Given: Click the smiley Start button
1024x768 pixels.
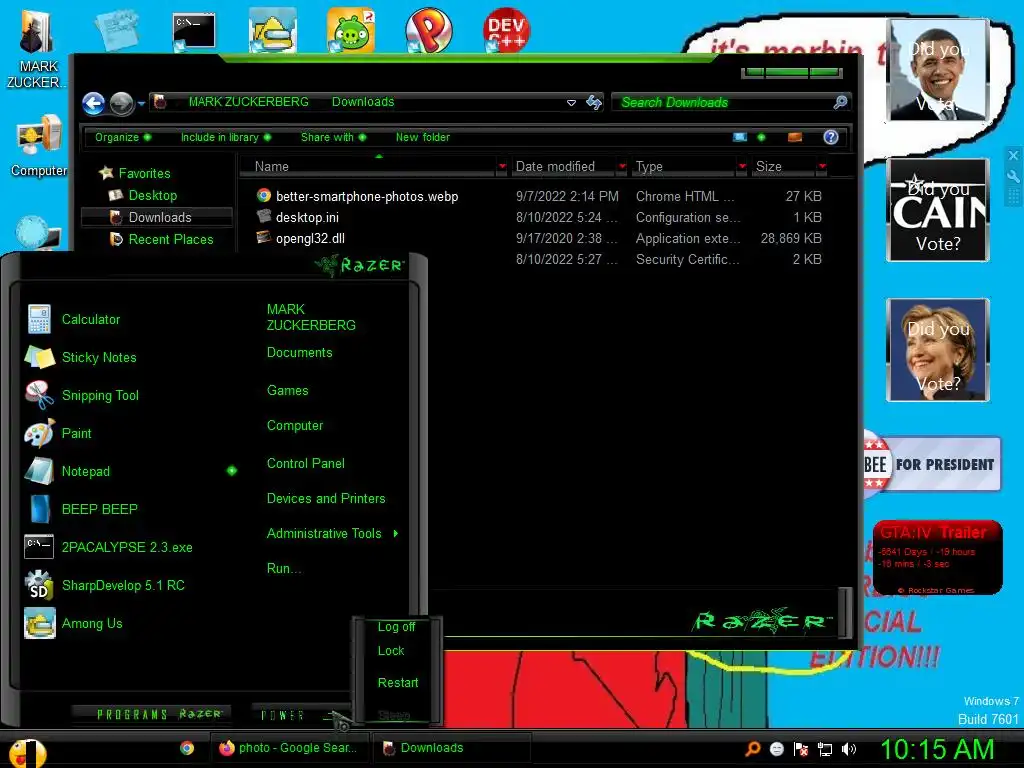Looking at the screenshot, I should point(26,752).
